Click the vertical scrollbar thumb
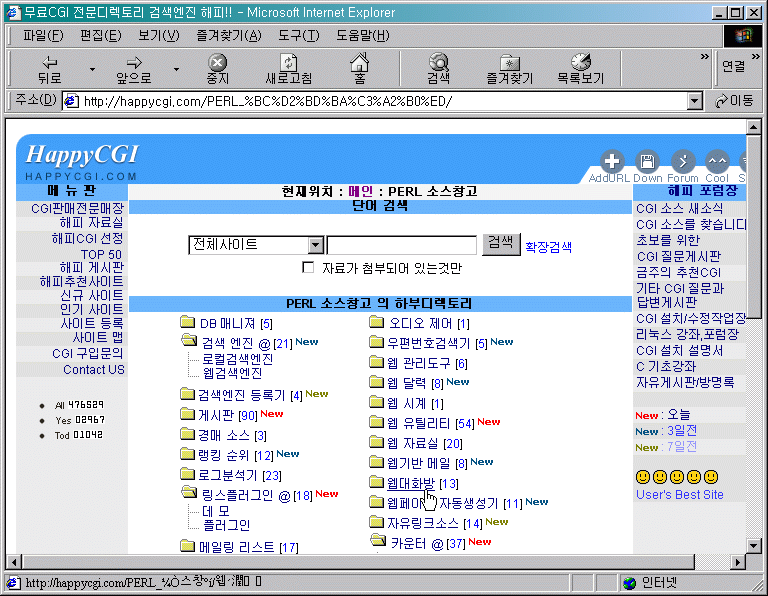Screen dimensions: 768x596 [x=753, y=225]
